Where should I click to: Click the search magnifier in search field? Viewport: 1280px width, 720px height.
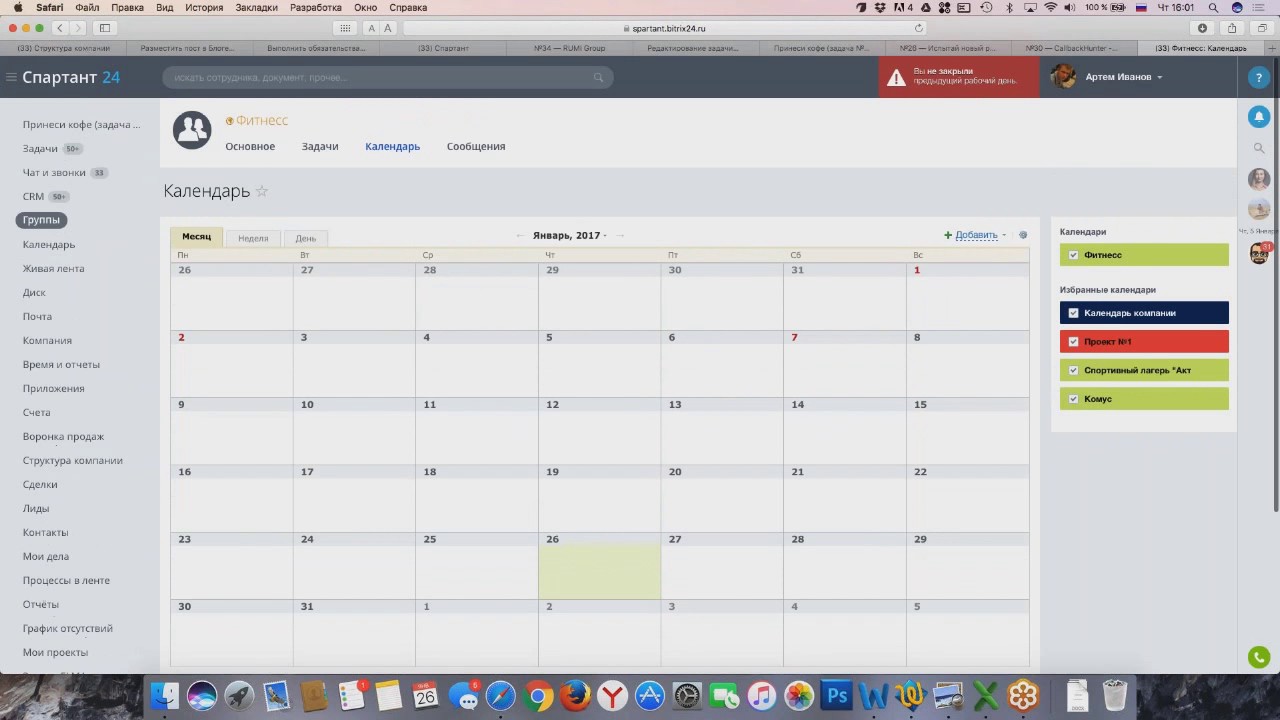pos(598,77)
